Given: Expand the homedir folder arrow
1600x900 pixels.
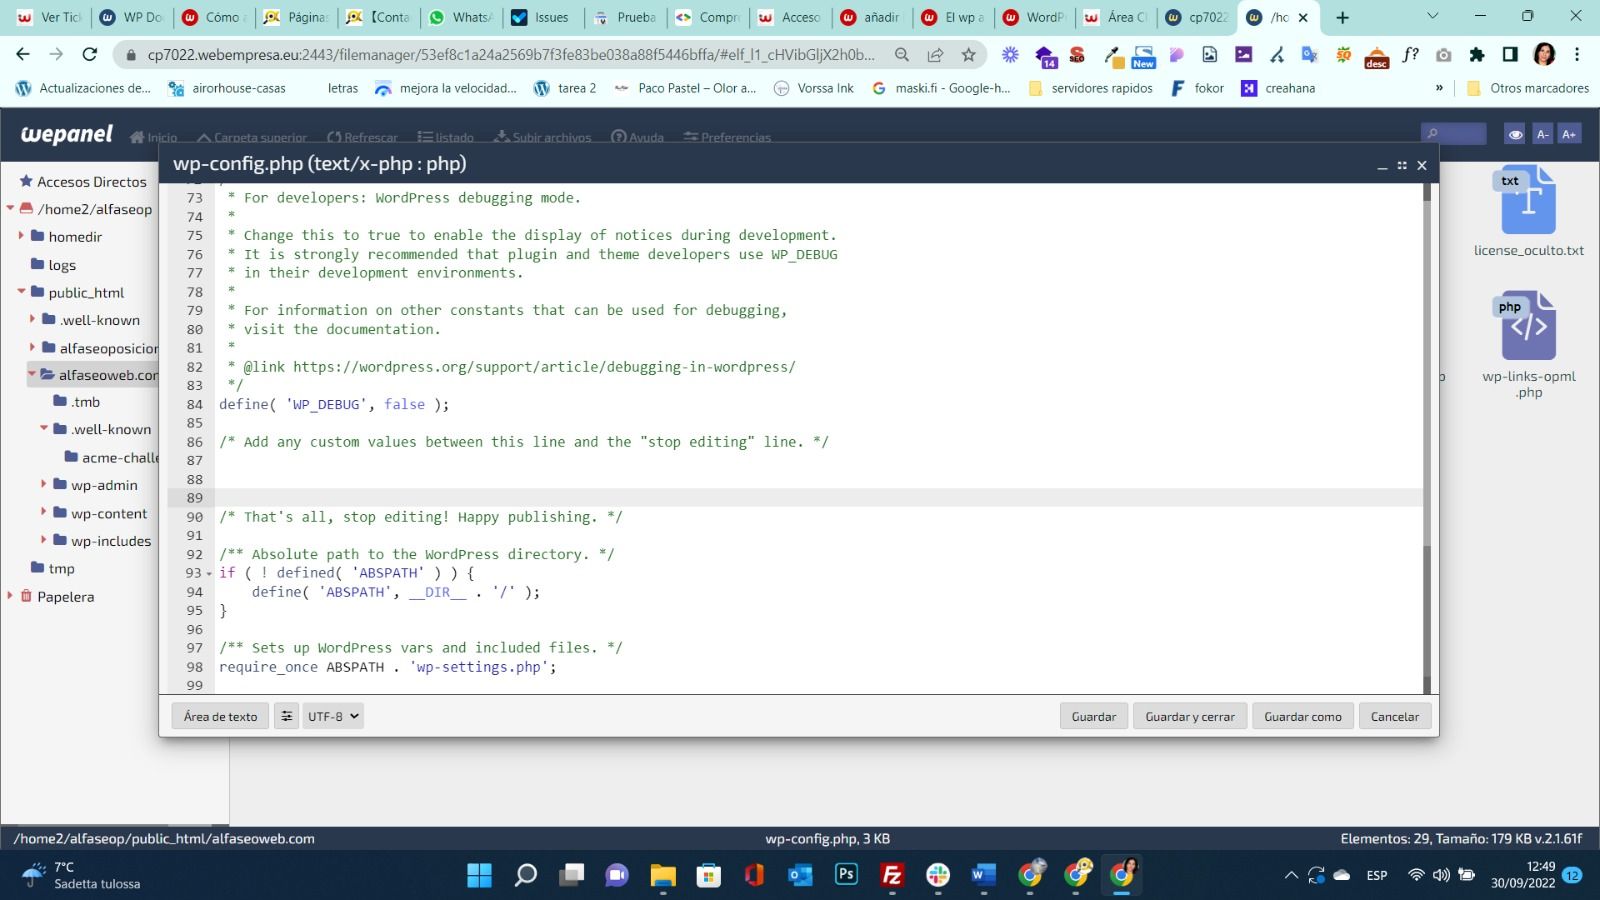Looking at the screenshot, I should pos(21,236).
